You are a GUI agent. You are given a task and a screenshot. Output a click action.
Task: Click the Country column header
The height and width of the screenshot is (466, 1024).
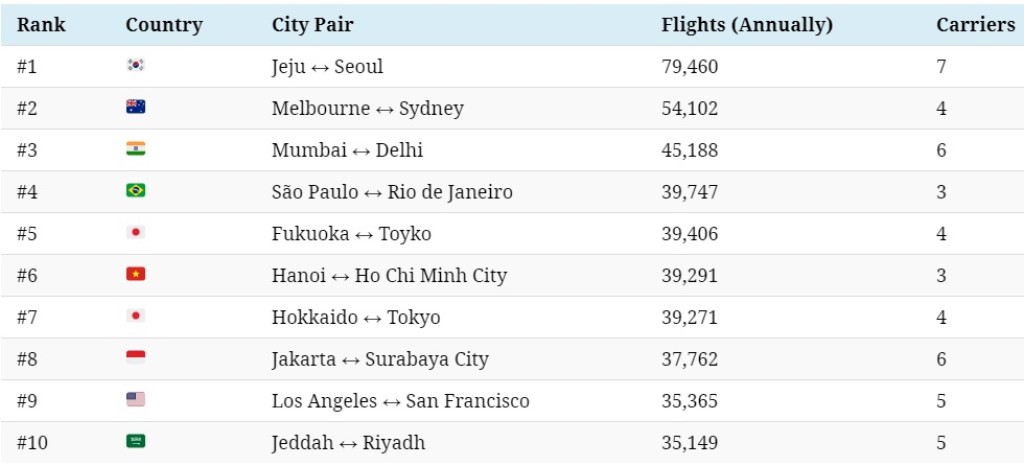pos(164,25)
